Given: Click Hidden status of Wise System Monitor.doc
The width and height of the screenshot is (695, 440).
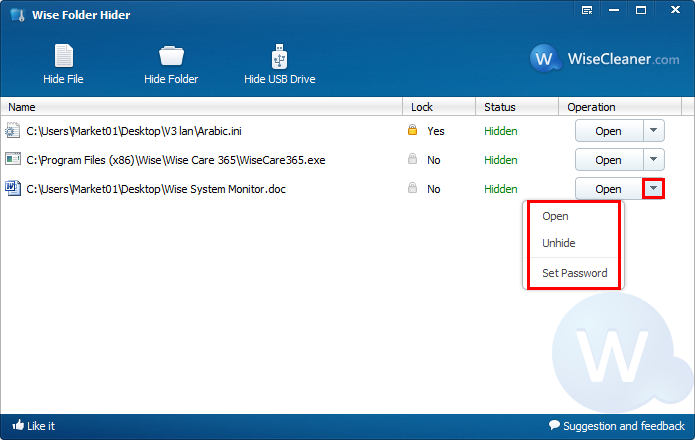Looking at the screenshot, I should (x=500, y=189).
